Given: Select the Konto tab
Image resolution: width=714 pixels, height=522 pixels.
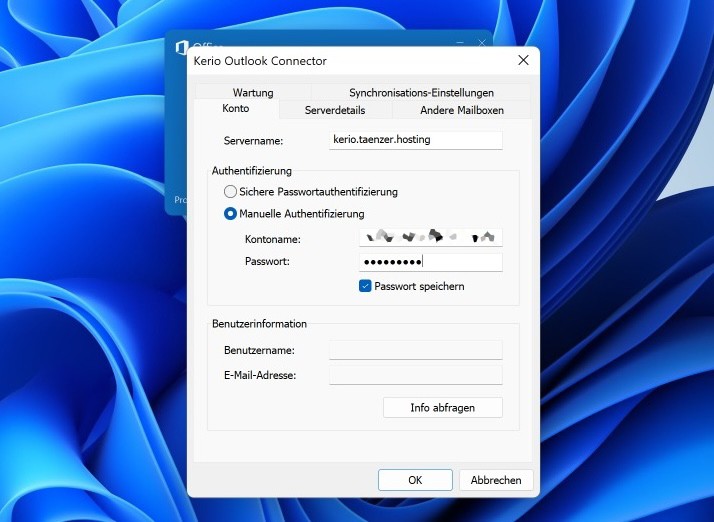Looking at the screenshot, I should point(236,108).
